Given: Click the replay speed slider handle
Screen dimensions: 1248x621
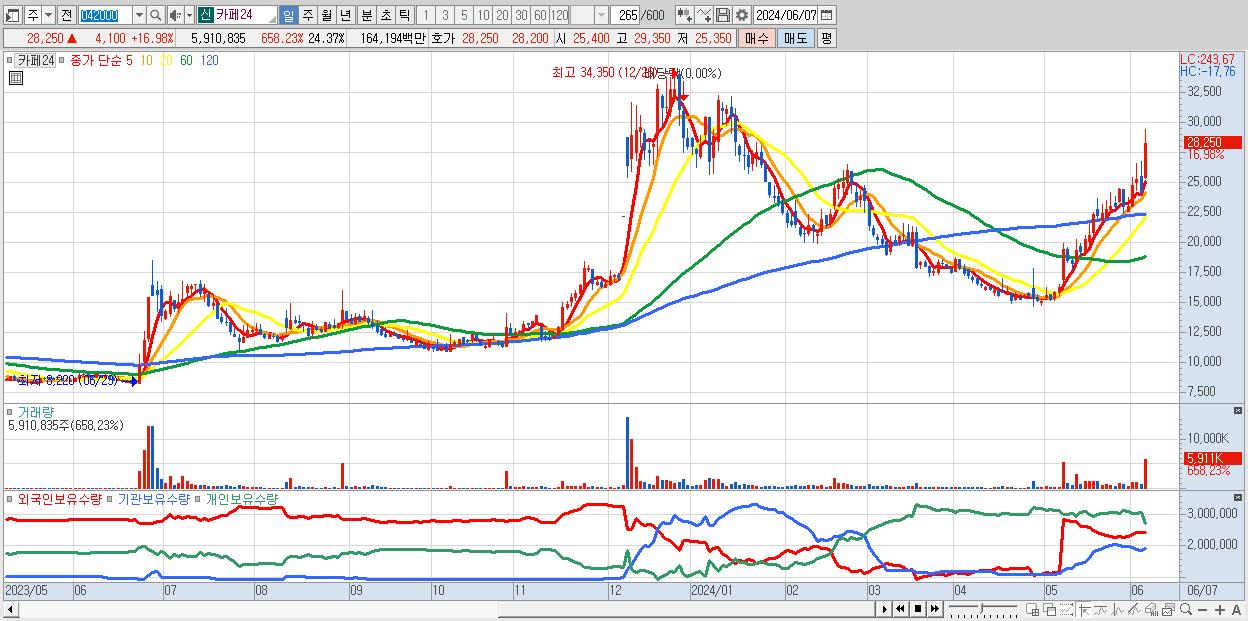Looking at the screenshot, I should (x=981, y=608).
